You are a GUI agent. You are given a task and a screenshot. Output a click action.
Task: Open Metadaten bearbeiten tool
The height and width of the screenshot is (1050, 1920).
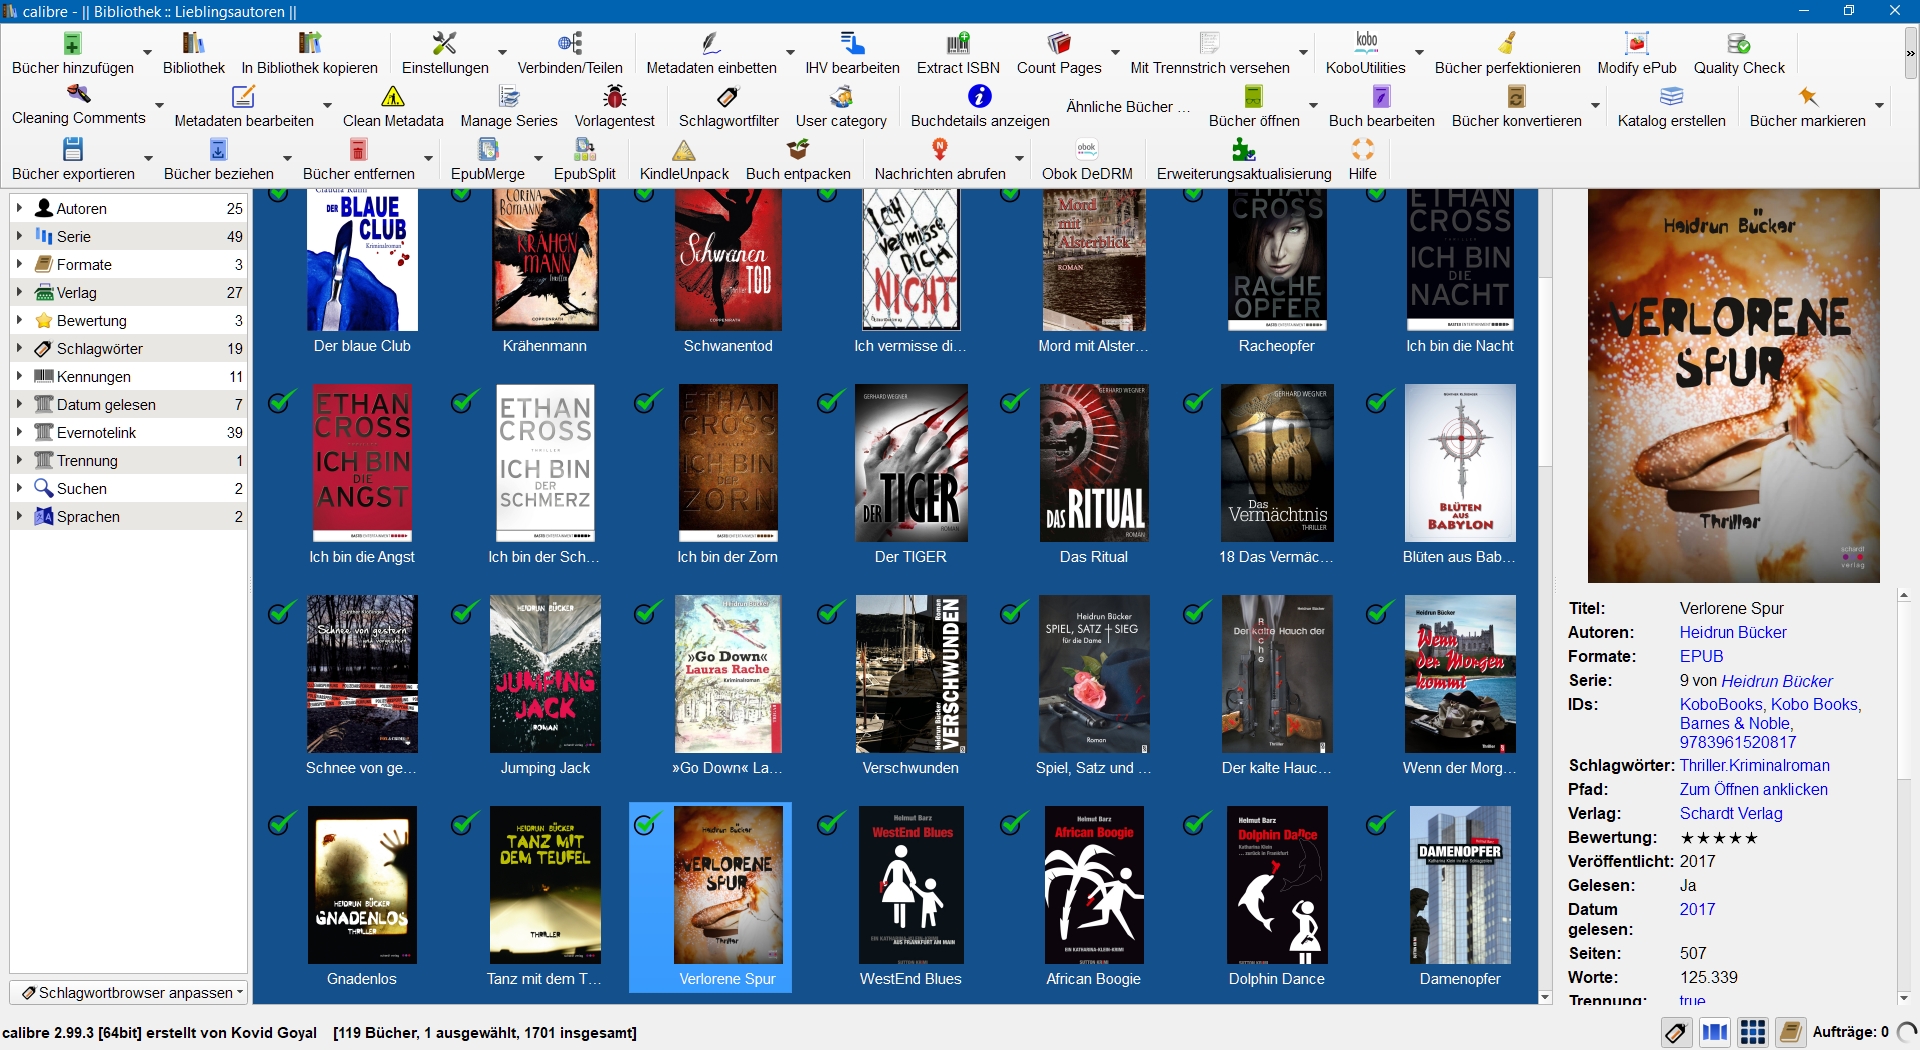click(243, 98)
